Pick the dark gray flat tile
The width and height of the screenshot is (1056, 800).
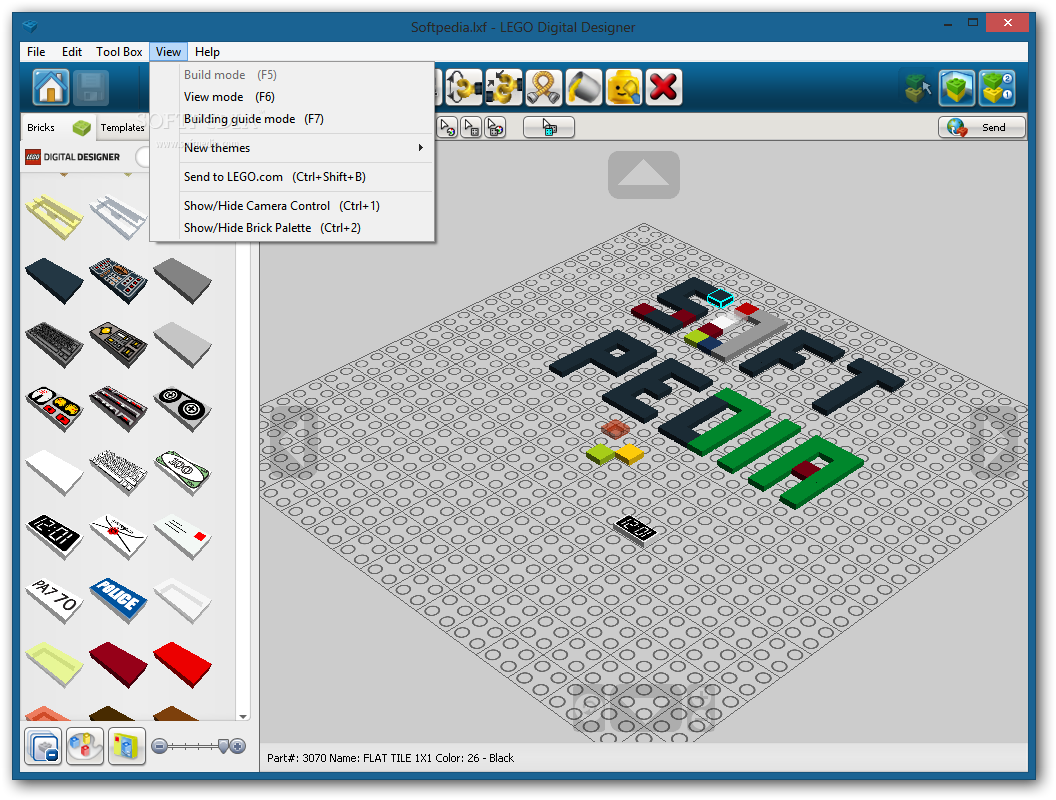(183, 281)
